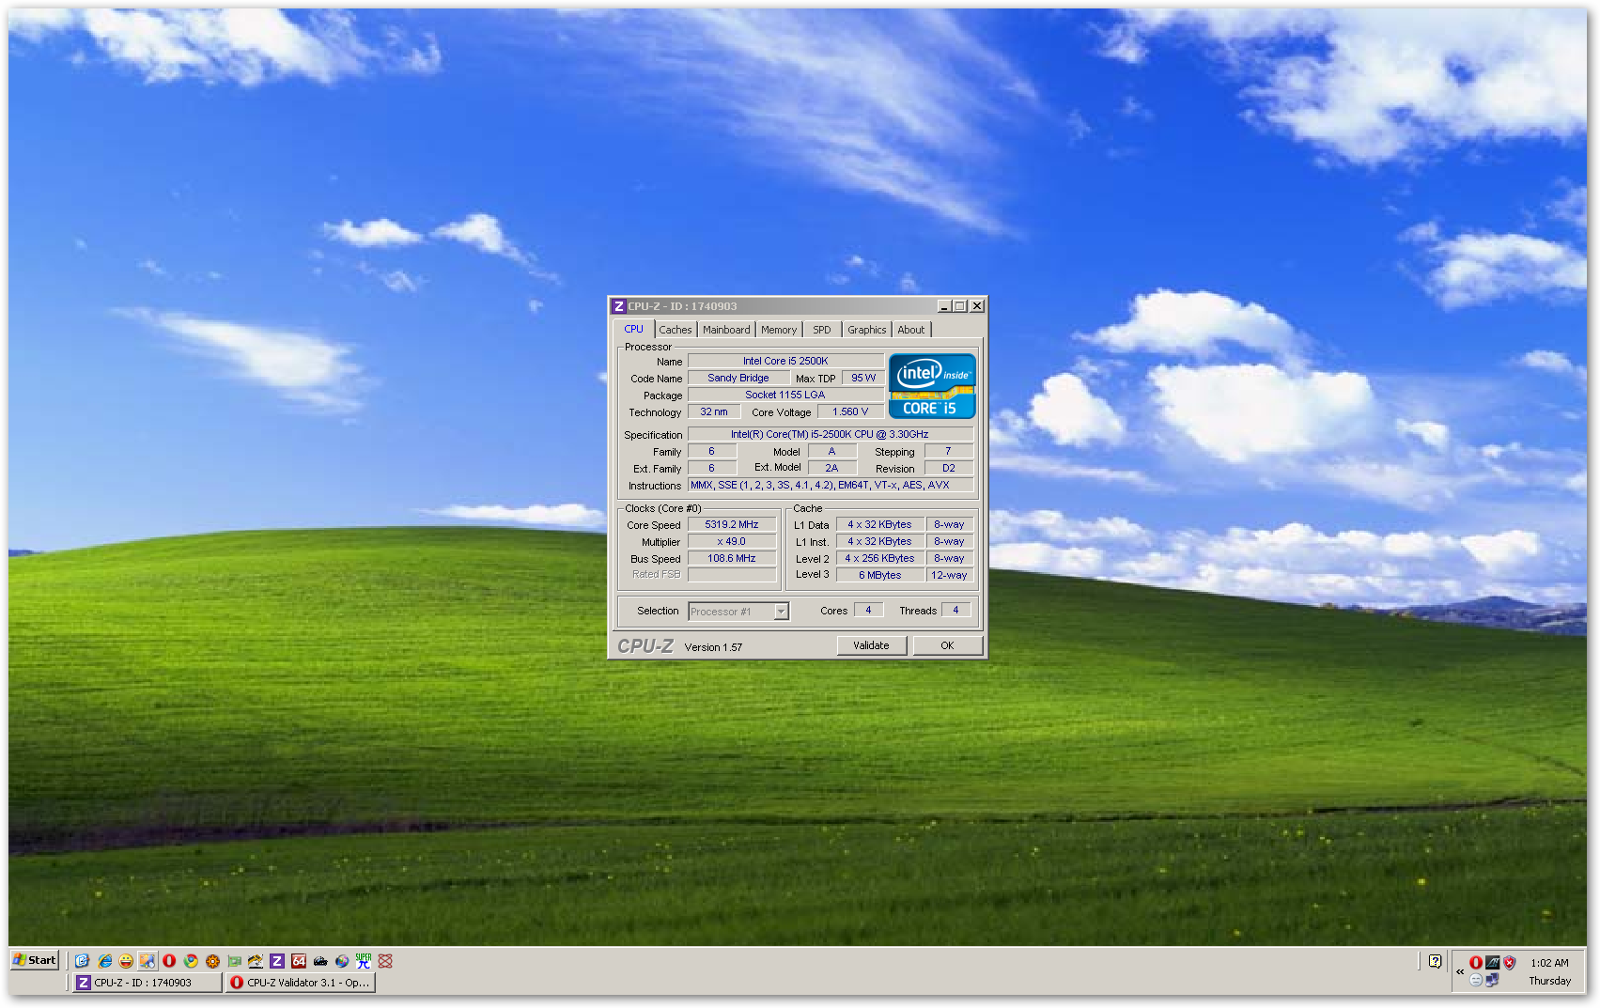This screenshot has width=1600, height=1008.
Task: Launch Google Chrome from Quick Launch
Action: [191, 961]
